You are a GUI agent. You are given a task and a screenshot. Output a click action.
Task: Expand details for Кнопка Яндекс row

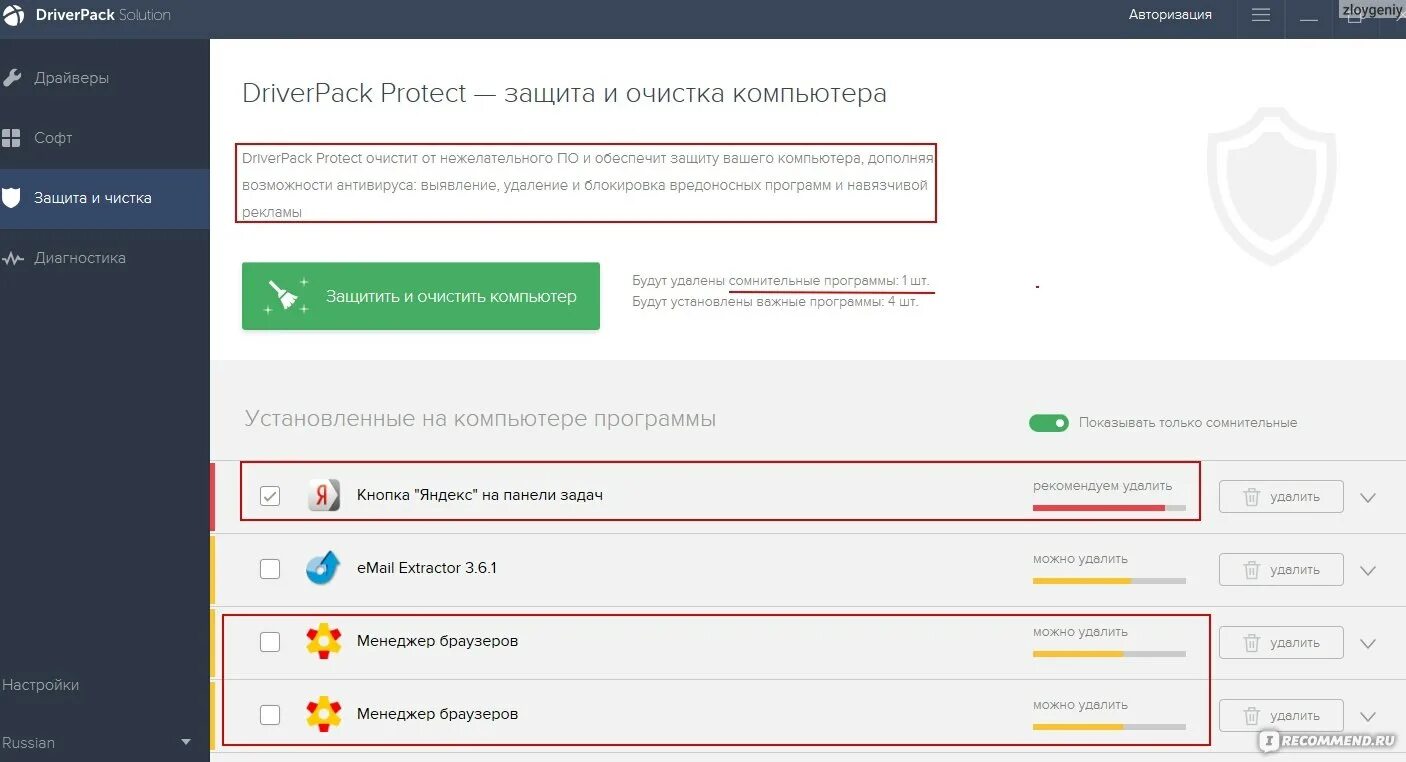[1368, 497]
